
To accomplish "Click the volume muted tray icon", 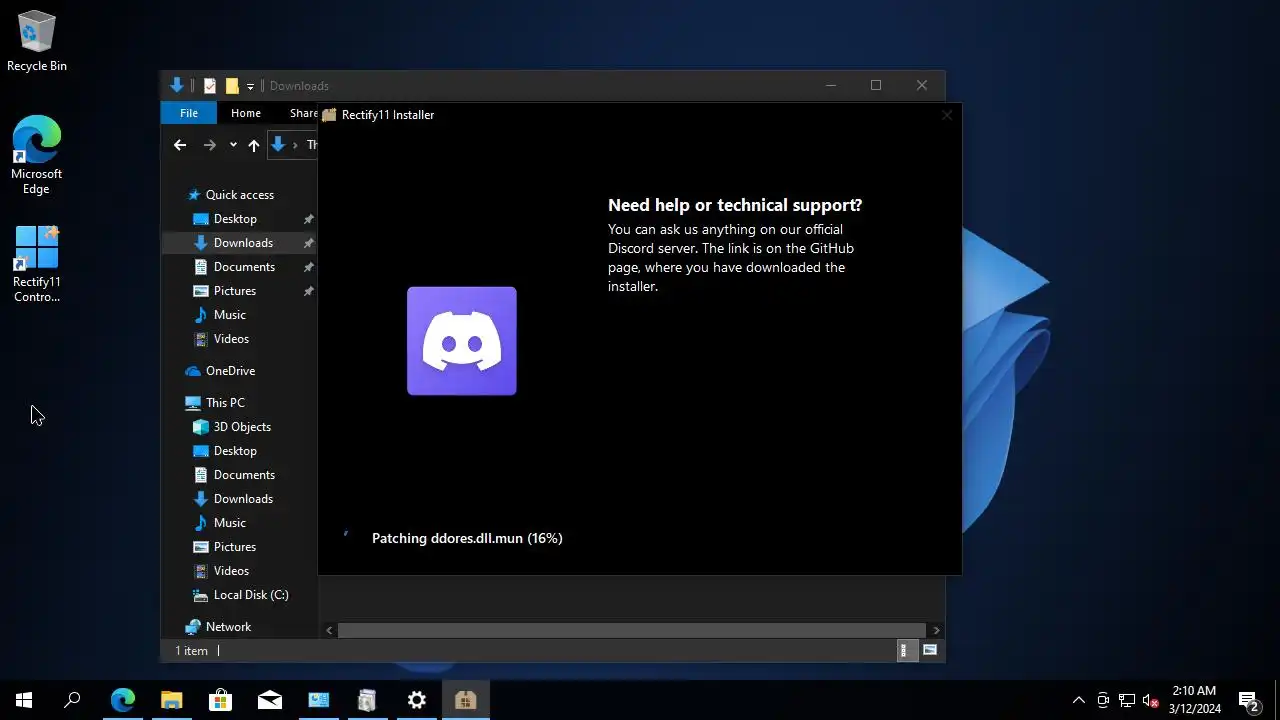I will pos(1151,700).
